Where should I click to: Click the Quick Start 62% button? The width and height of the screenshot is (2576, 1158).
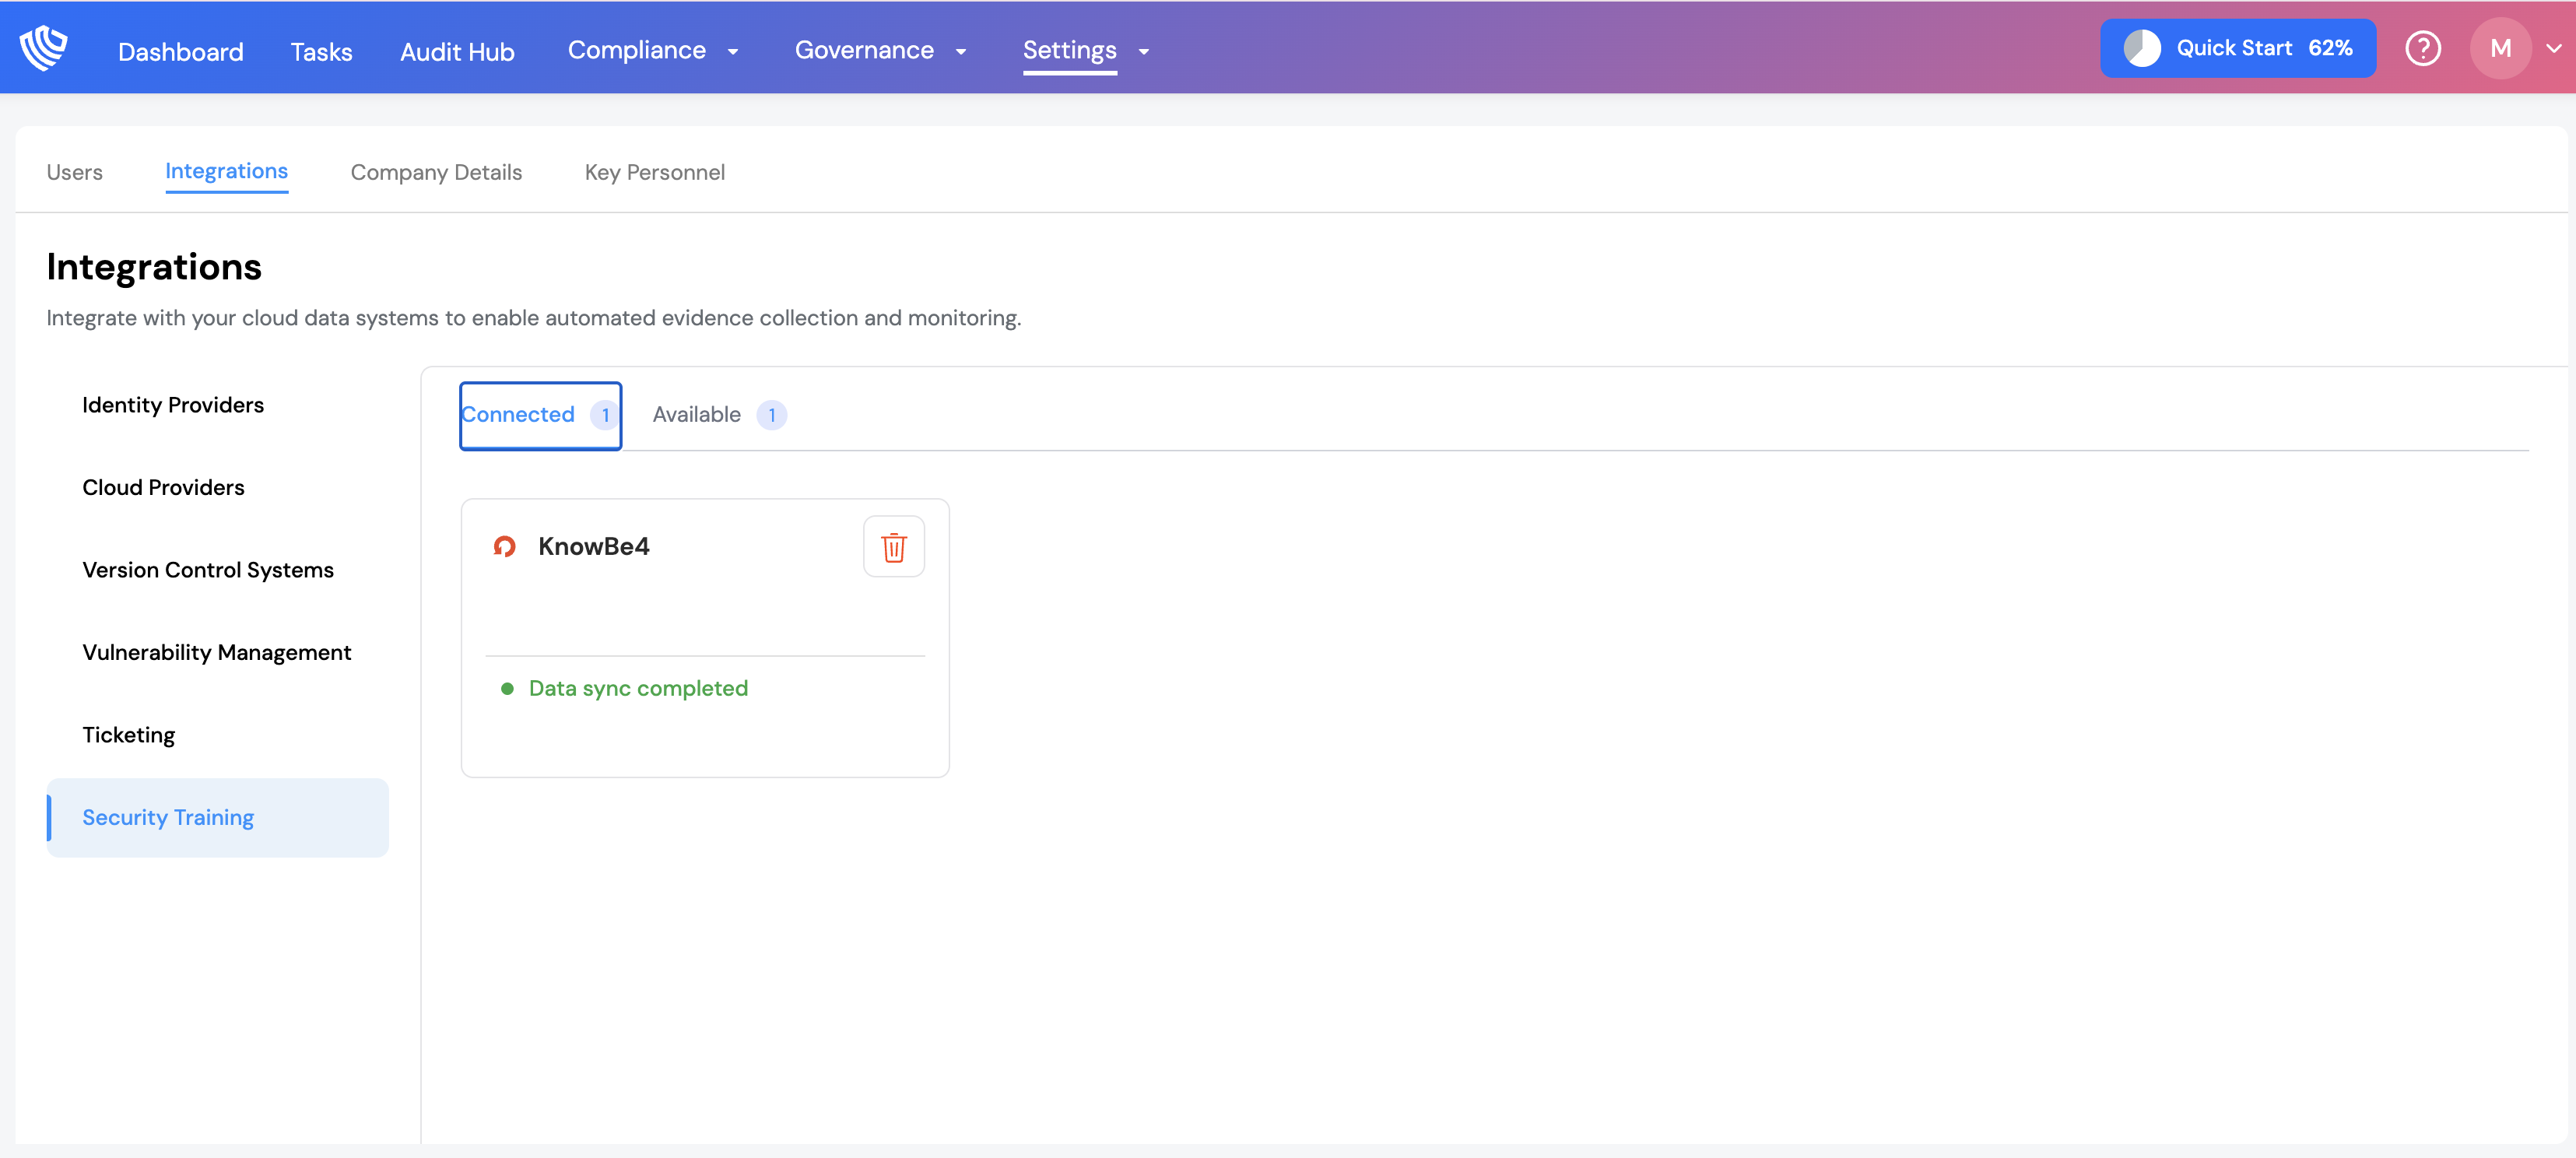[2238, 48]
